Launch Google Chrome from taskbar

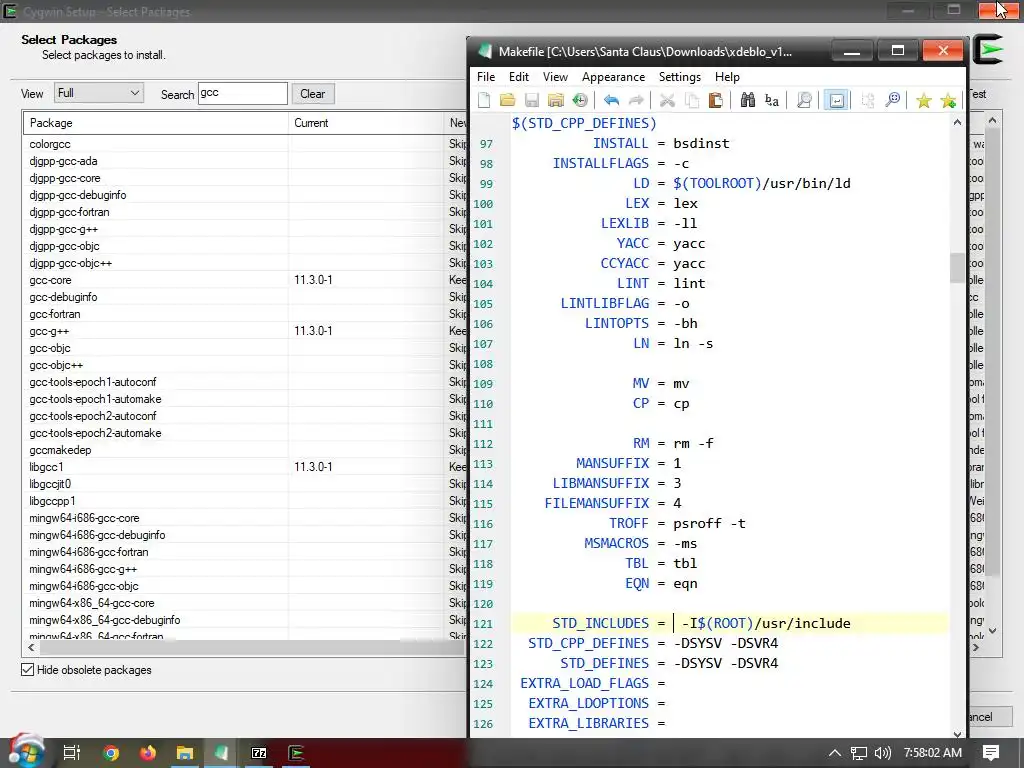click(111, 753)
